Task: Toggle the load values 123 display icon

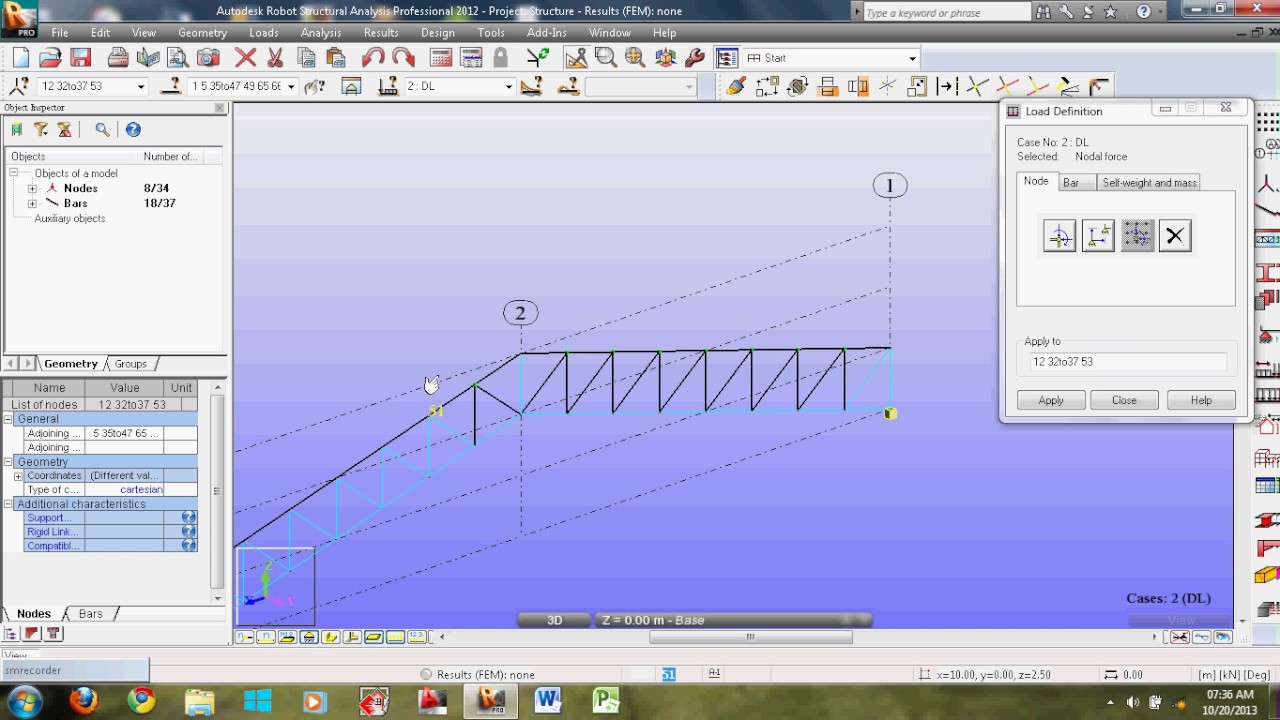Action: coord(417,637)
